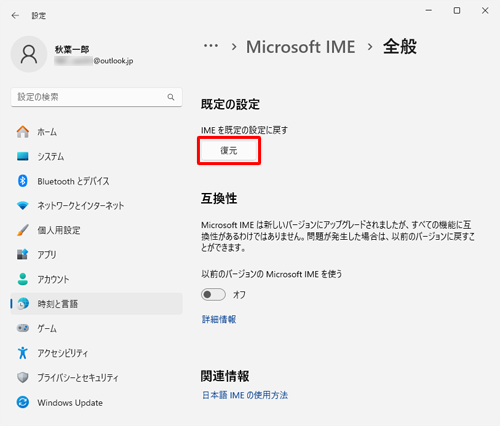Image resolution: width=500 pixels, height=426 pixels.
Task: Click the search magnifier icon
Action: coord(171,97)
